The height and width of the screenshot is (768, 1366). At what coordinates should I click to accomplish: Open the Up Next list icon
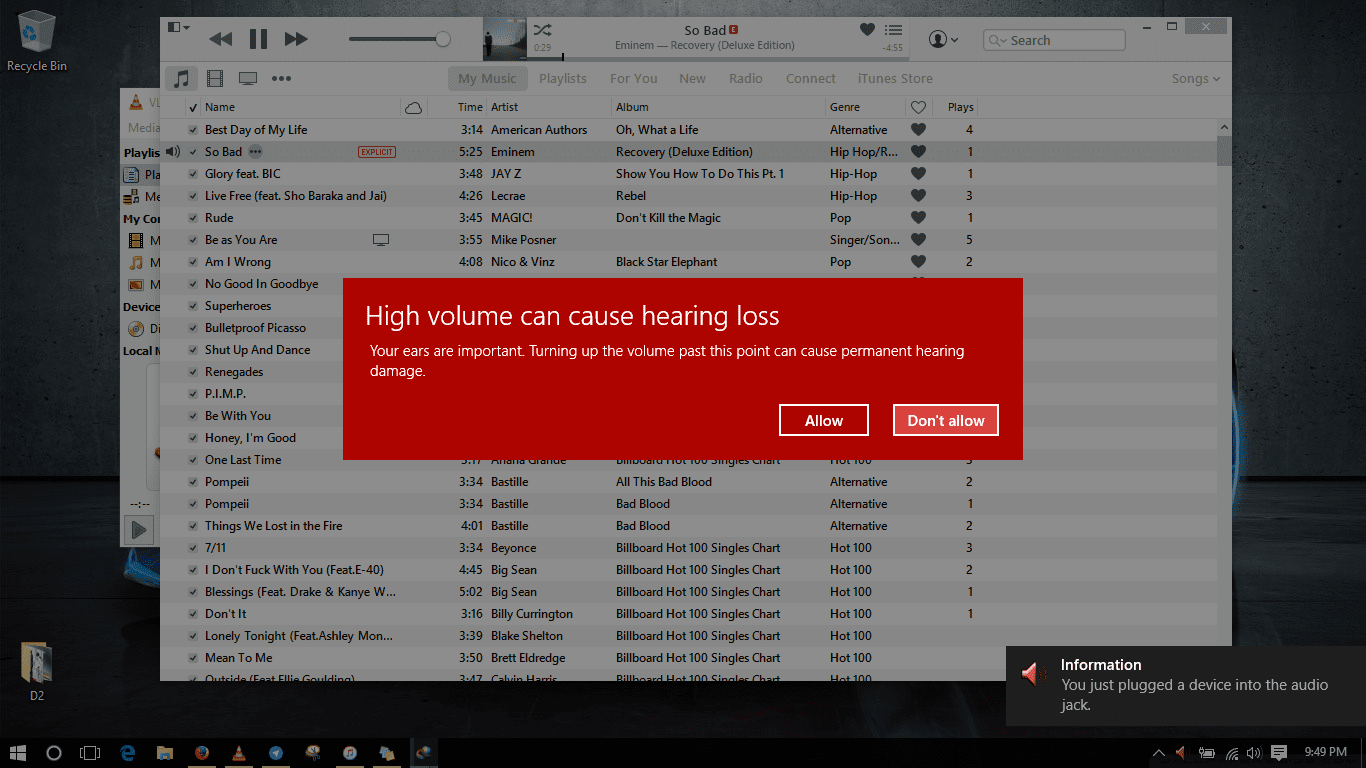pos(894,31)
